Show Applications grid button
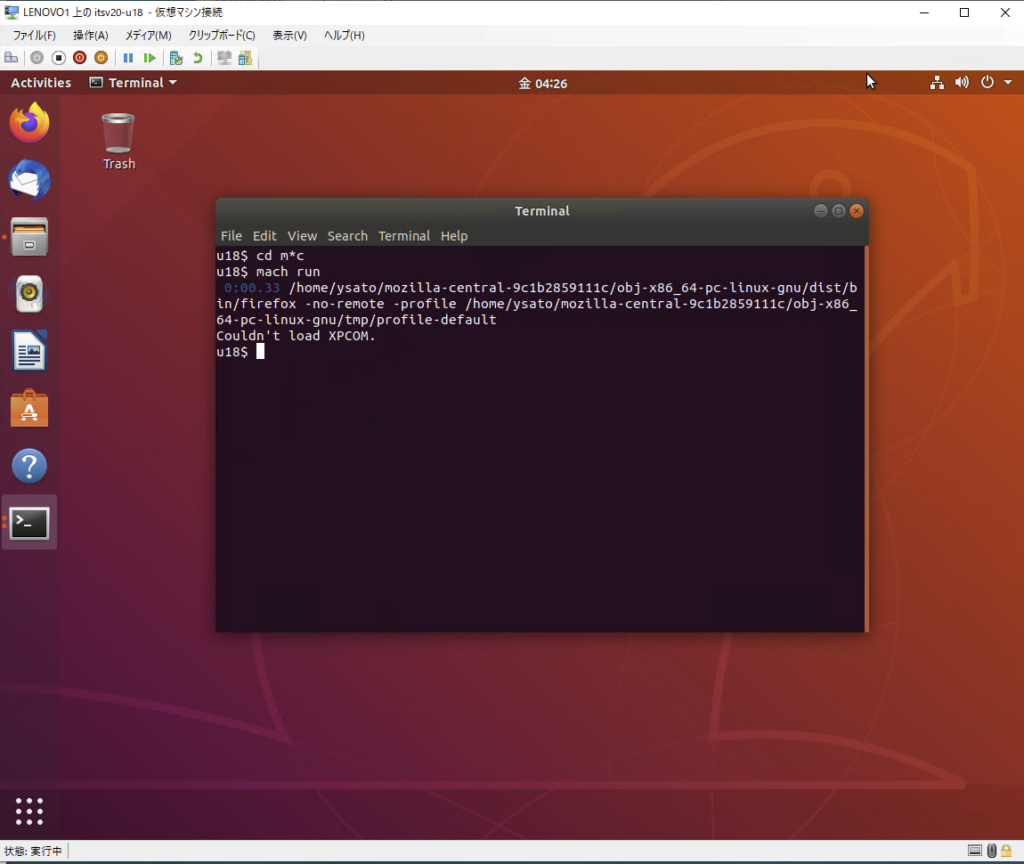This screenshot has height=864, width=1024. click(29, 810)
